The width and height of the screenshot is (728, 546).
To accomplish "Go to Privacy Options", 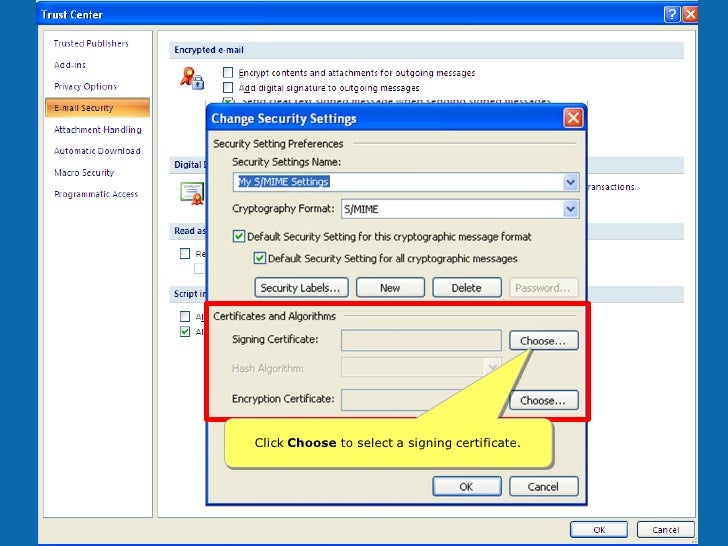I will pos(85,86).
